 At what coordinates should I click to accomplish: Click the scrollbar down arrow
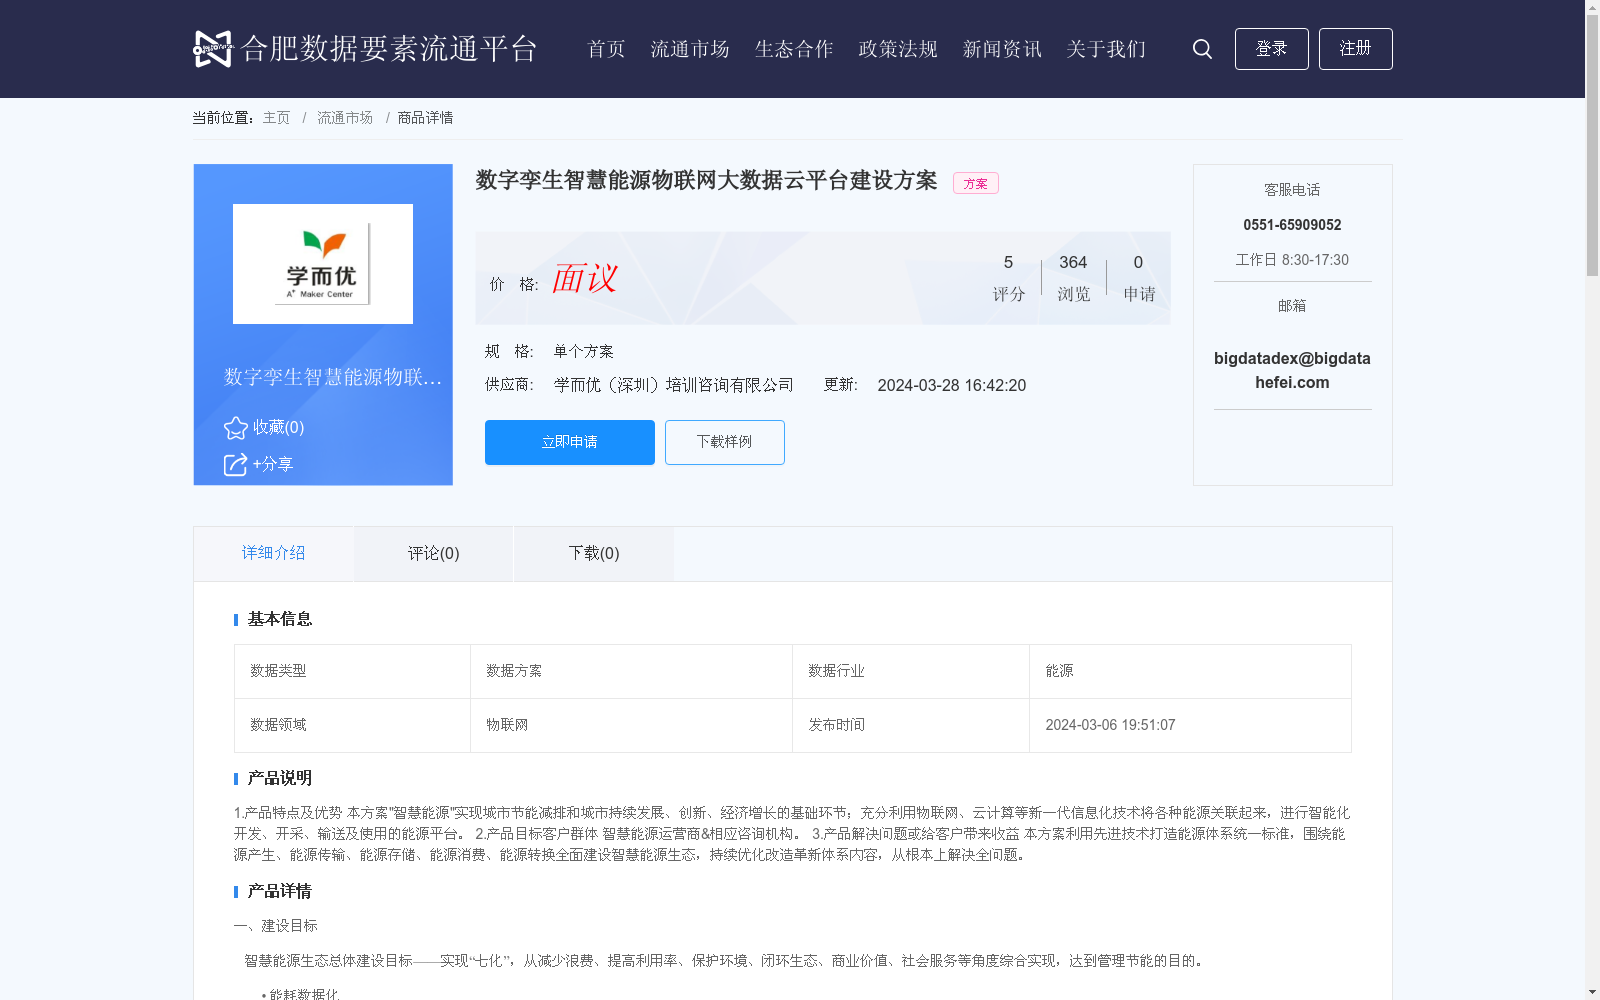click(1592, 992)
